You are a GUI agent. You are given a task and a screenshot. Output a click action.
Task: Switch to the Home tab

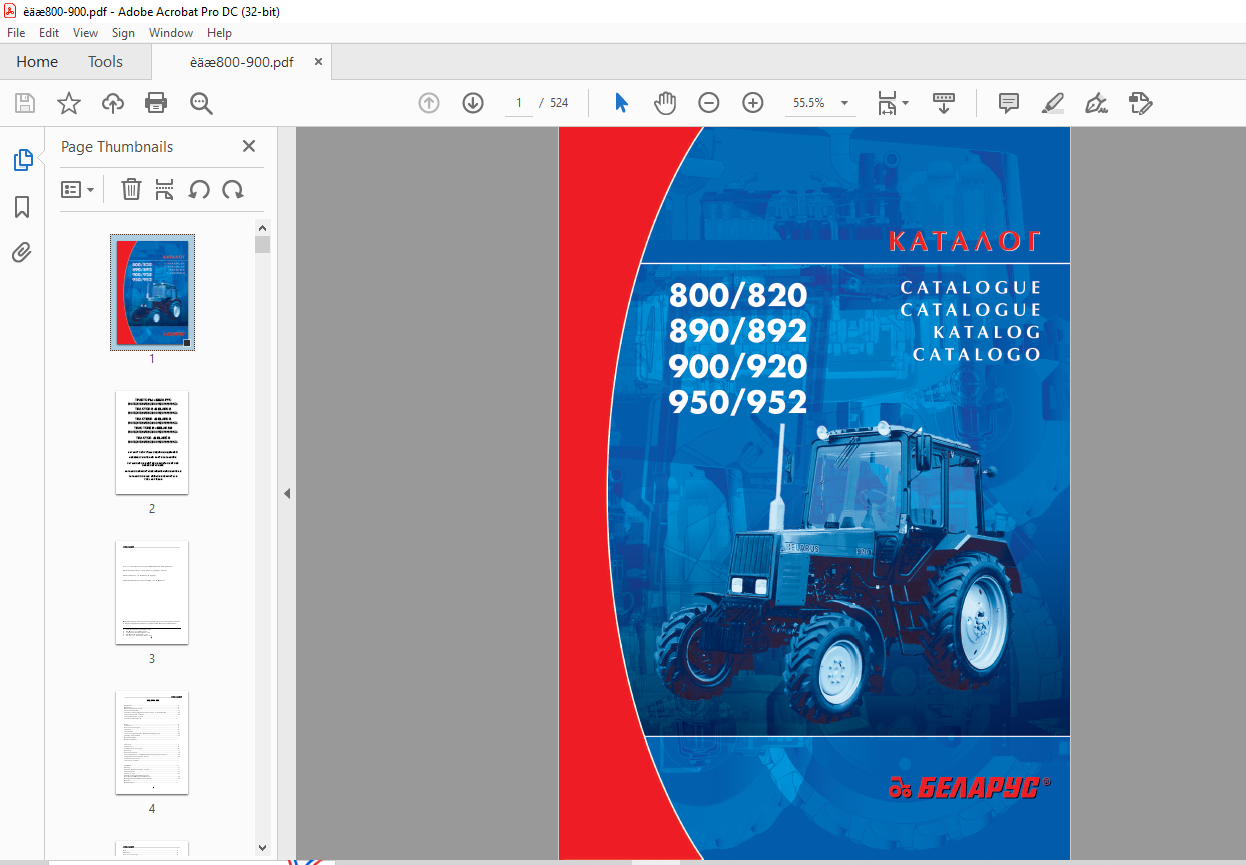[x=37, y=61]
